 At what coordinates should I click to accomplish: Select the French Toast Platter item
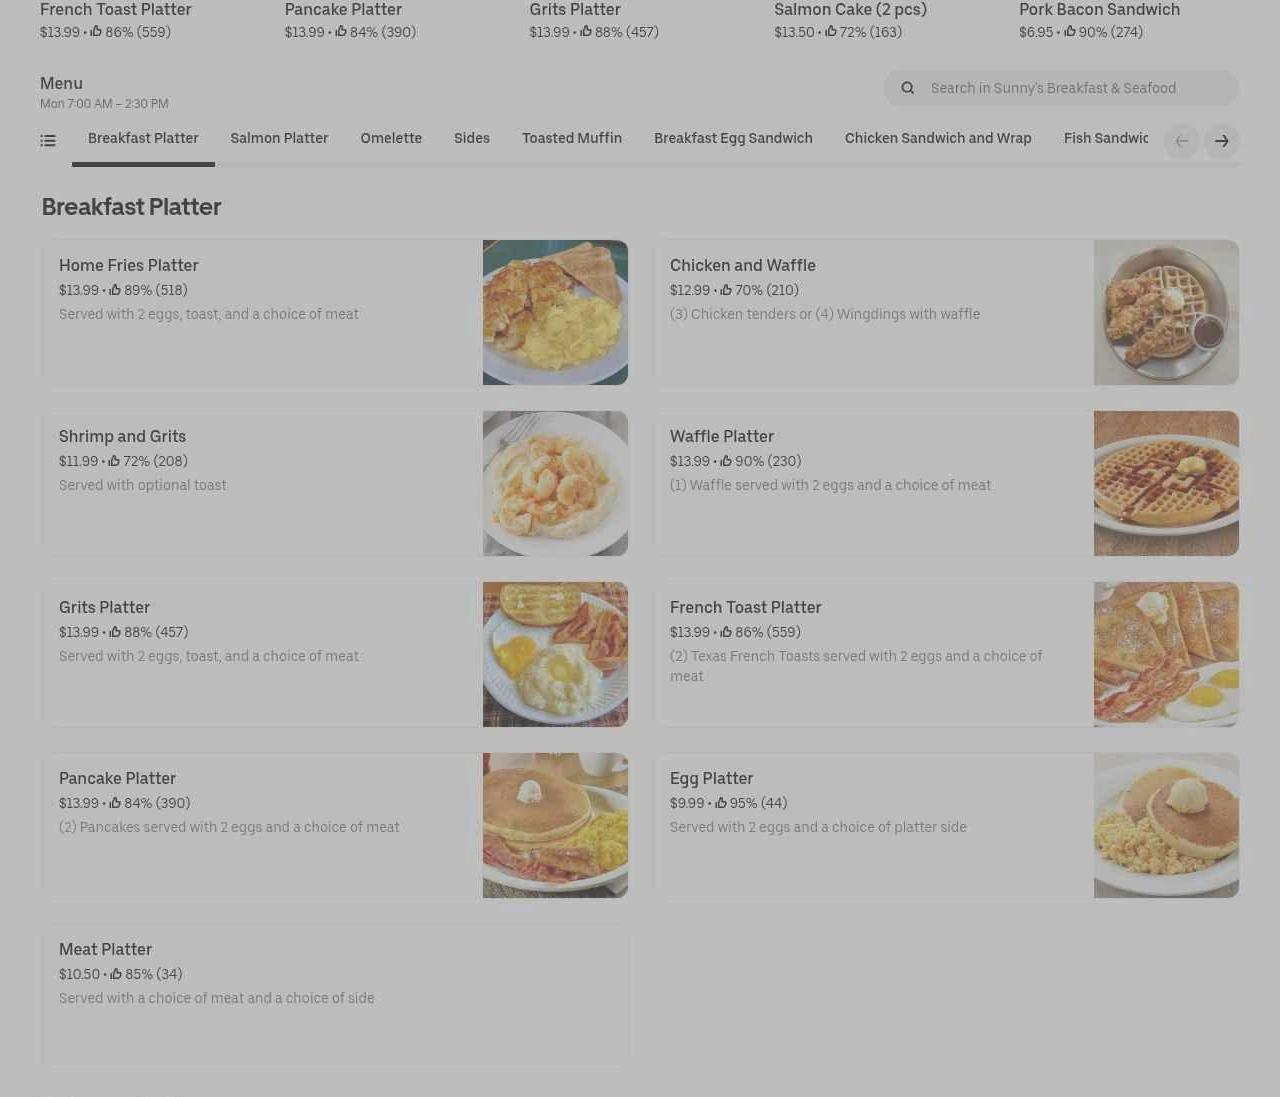coord(947,654)
